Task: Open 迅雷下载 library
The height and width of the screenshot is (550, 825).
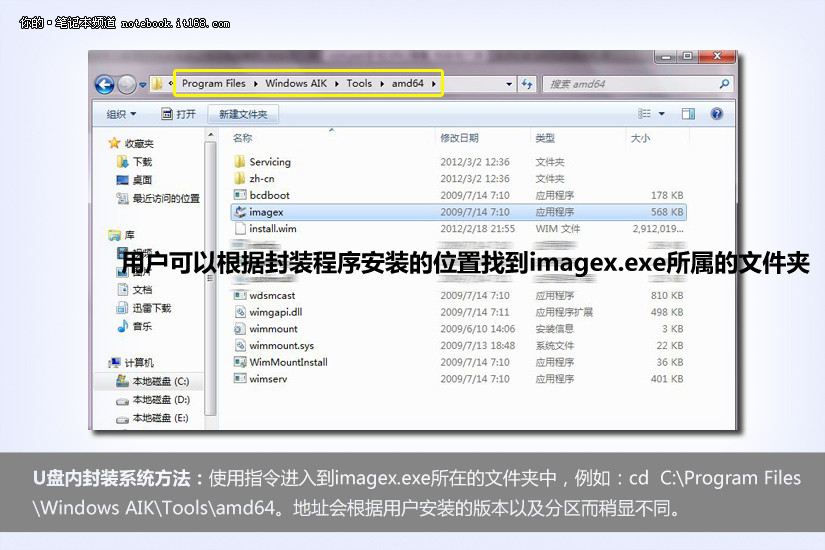Action: [x=152, y=308]
